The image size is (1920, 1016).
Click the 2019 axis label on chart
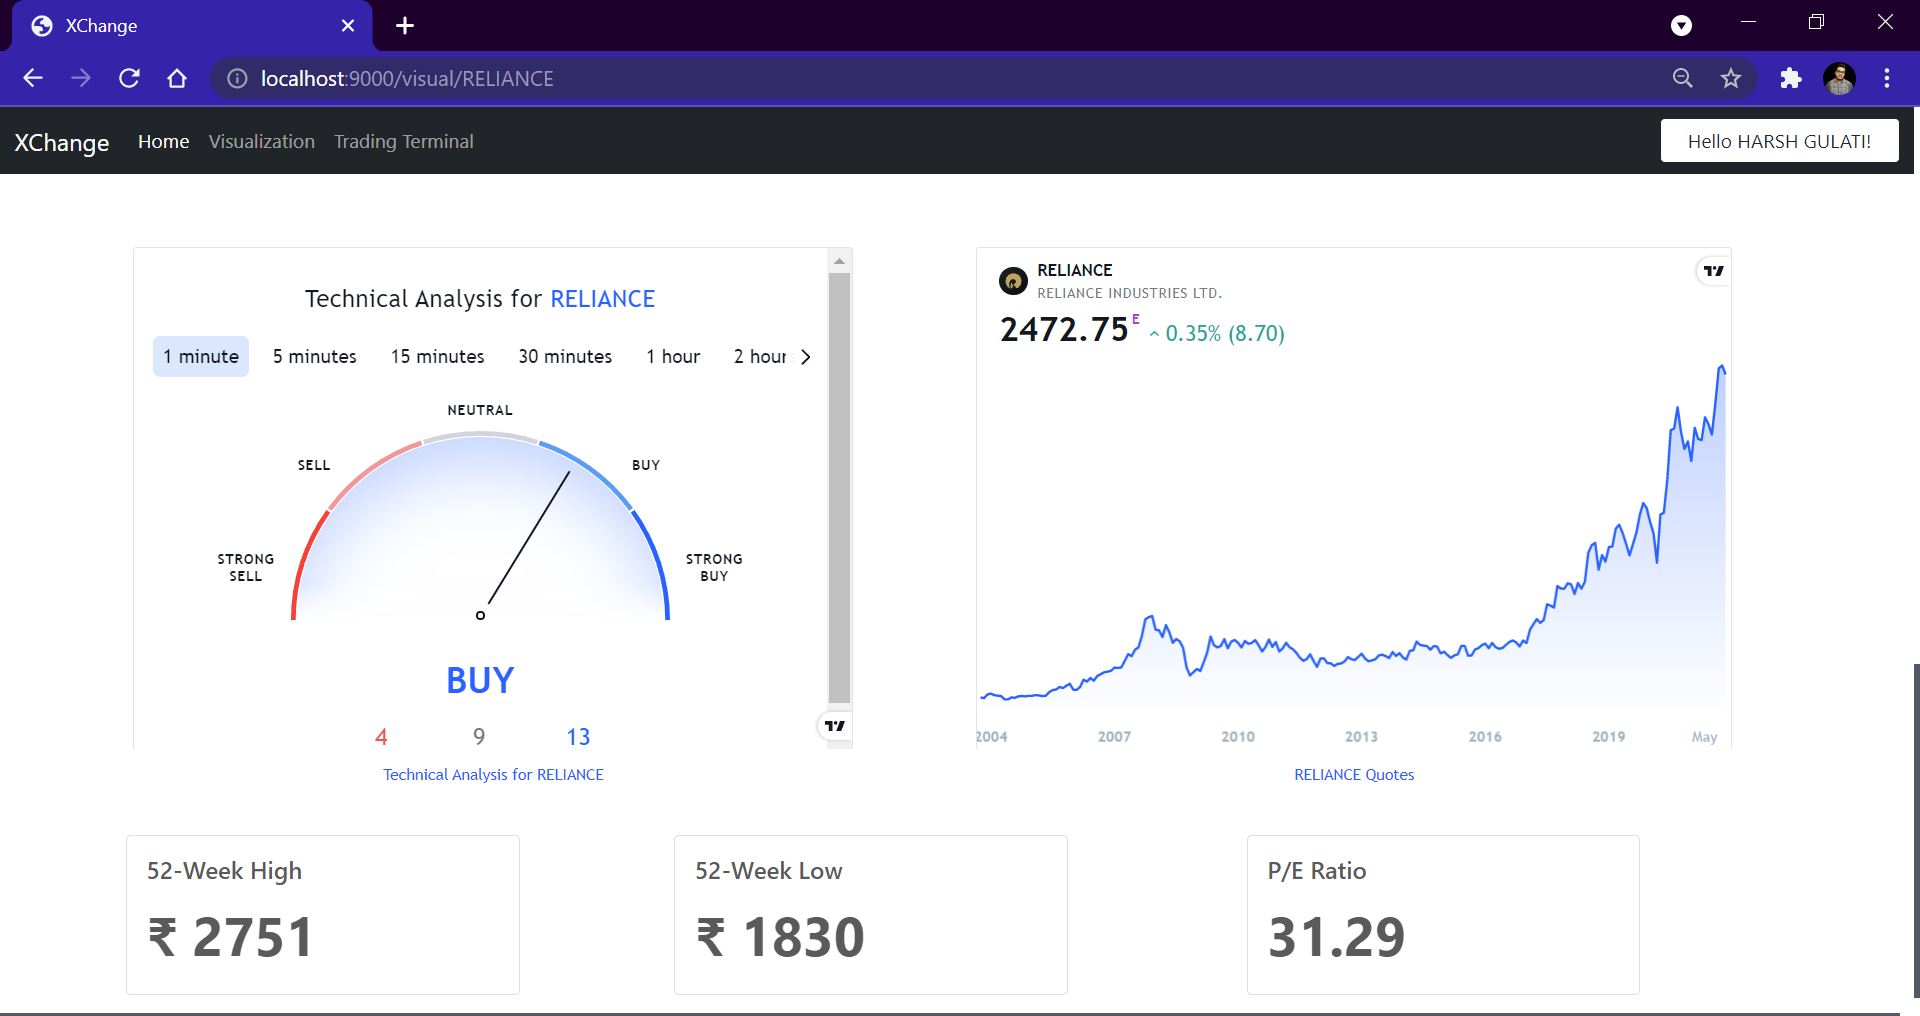pos(1608,737)
